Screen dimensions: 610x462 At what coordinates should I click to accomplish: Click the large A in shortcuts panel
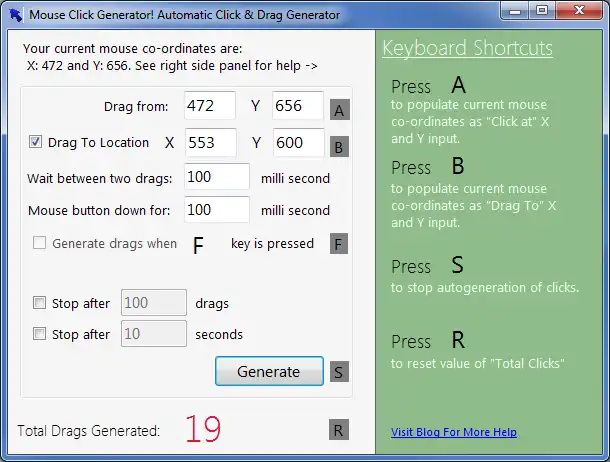(x=459, y=85)
